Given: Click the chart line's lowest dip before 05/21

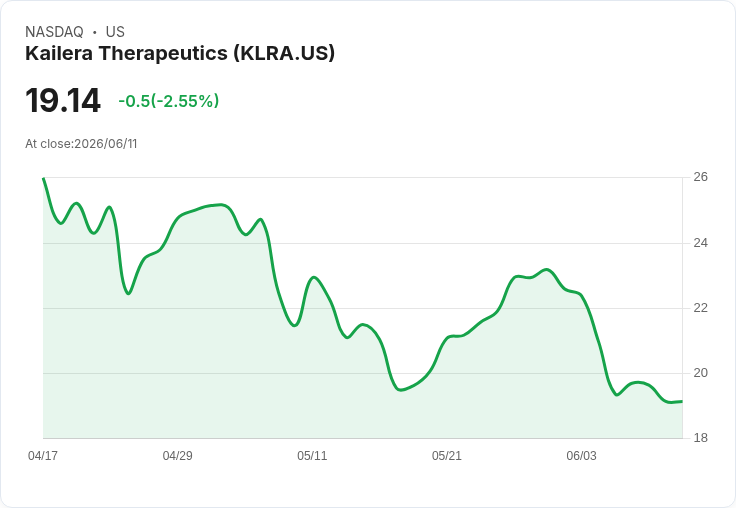Looking at the screenshot, I should click(x=400, y=390).
